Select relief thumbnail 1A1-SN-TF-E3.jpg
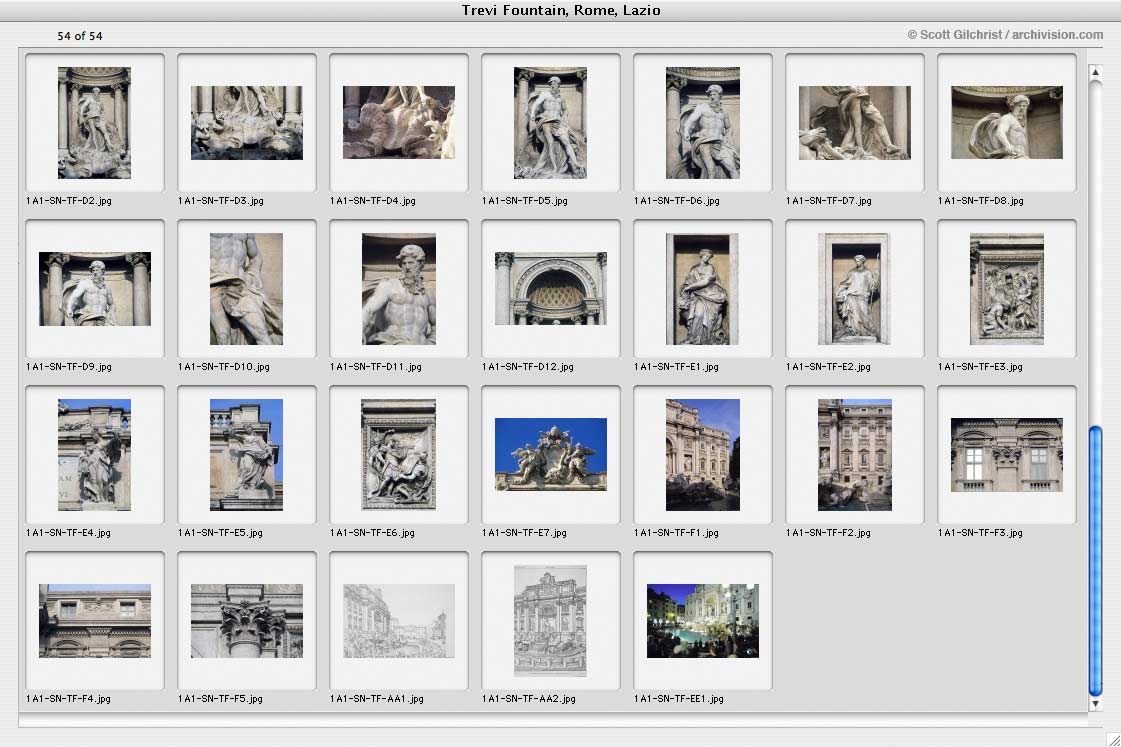The width and height of the screenshot is (1121, 747). (x=1007, y=289)
